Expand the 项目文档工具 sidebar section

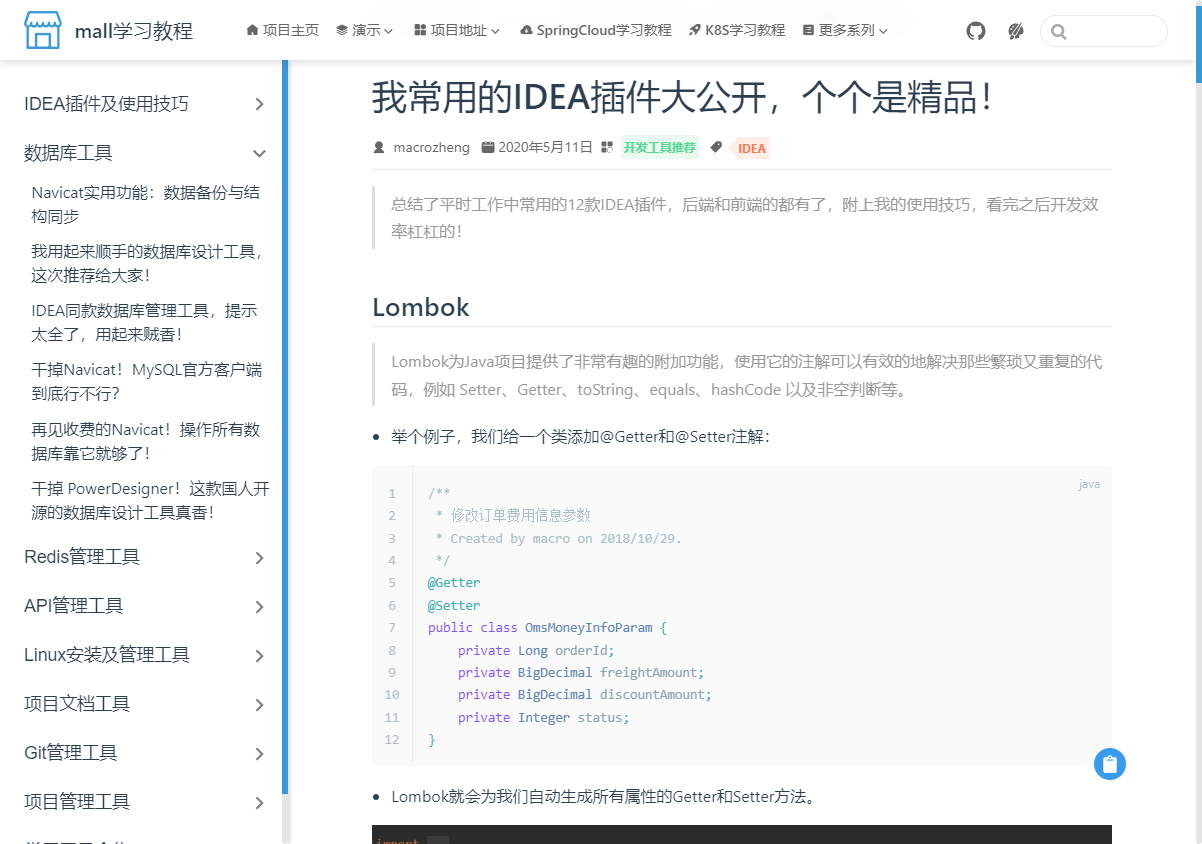tap(145, 704)
